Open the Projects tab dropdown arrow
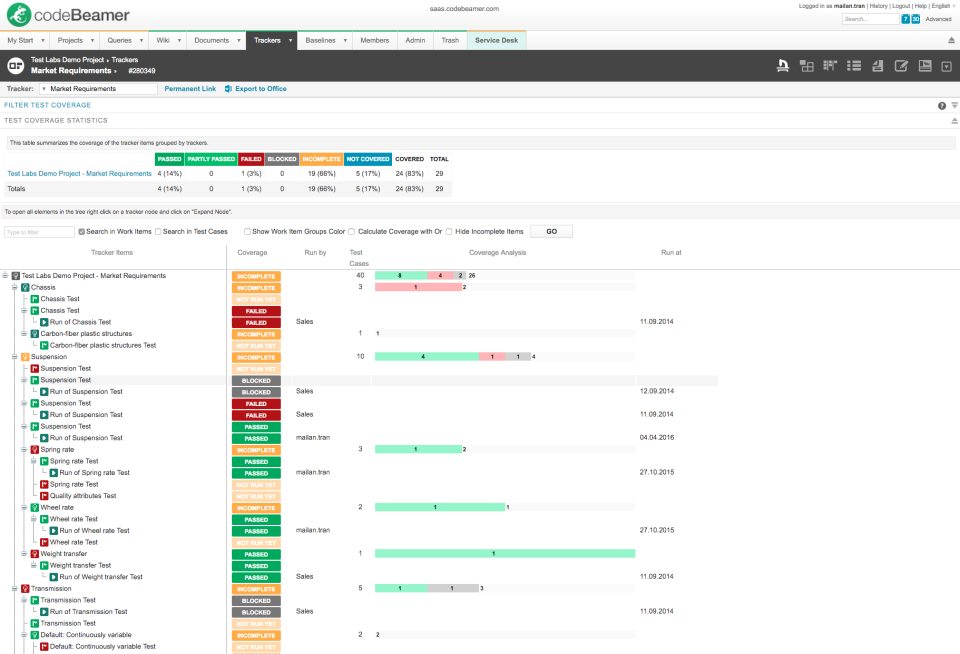The height and width of the screenshot is (654, 960). click(x=92, y=40)
